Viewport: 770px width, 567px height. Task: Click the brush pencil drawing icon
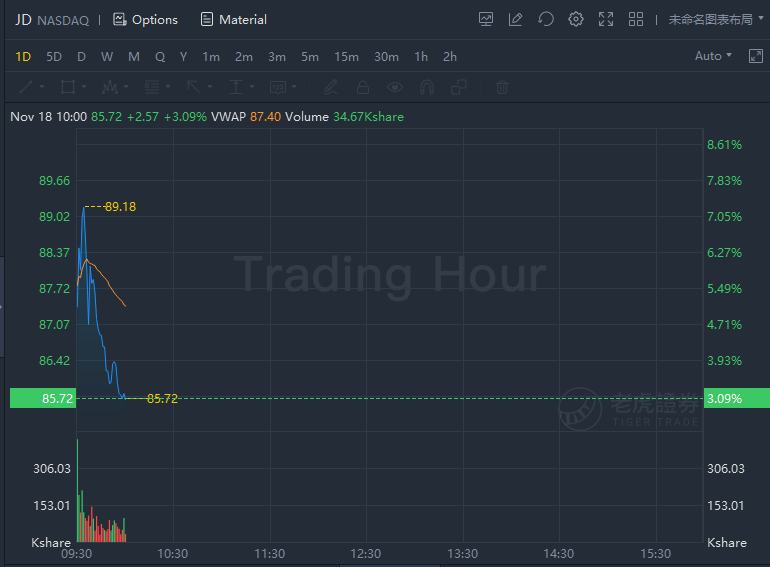331,87
